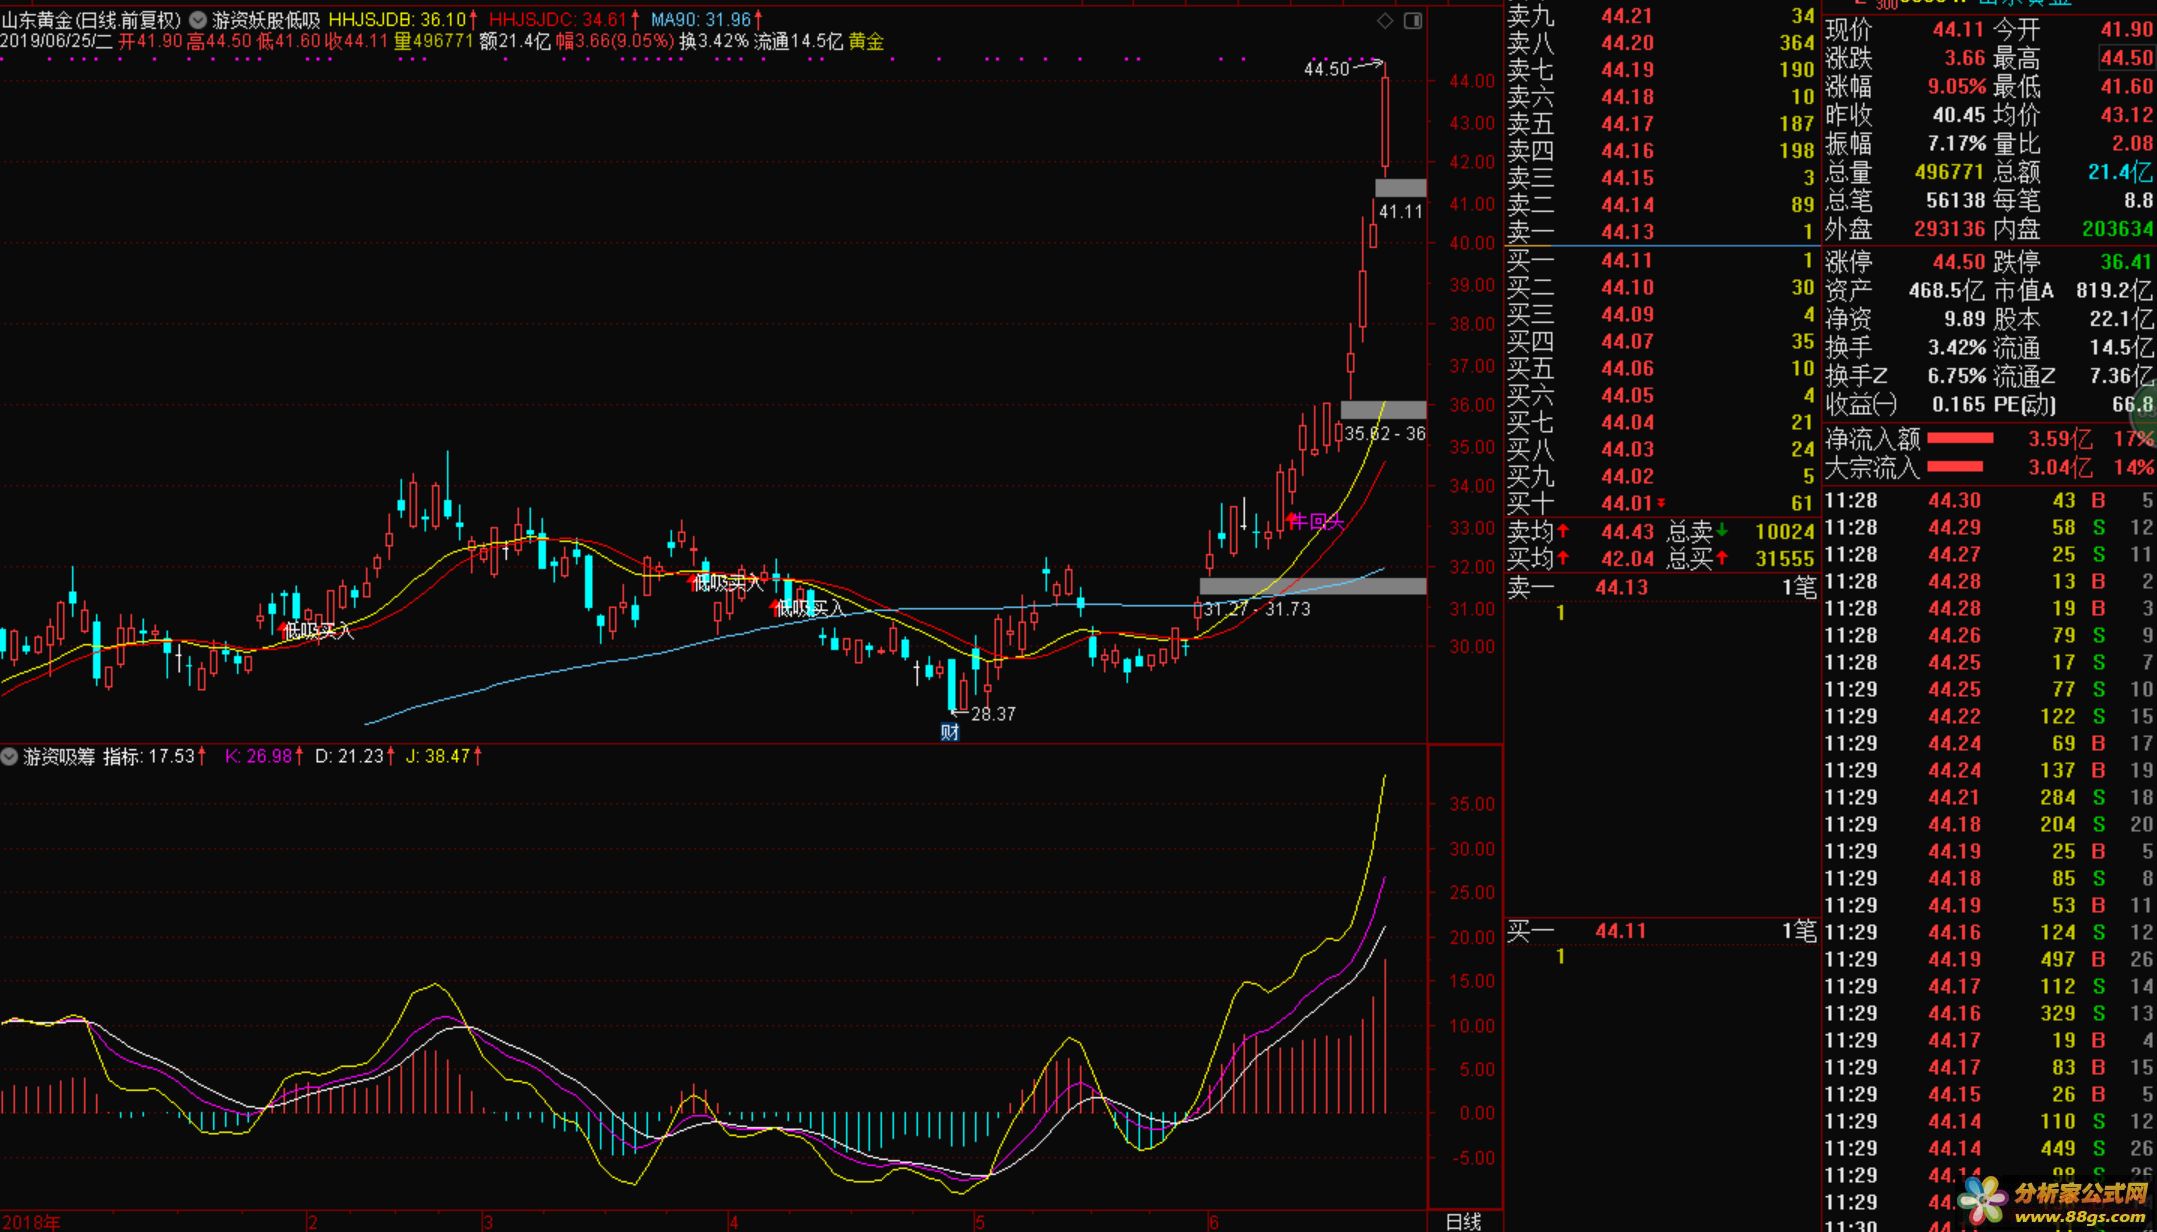Click the 牛回头 signal marker on chart
This screenshot has width=2157, height=1232.
click(x=1317, y=521)
